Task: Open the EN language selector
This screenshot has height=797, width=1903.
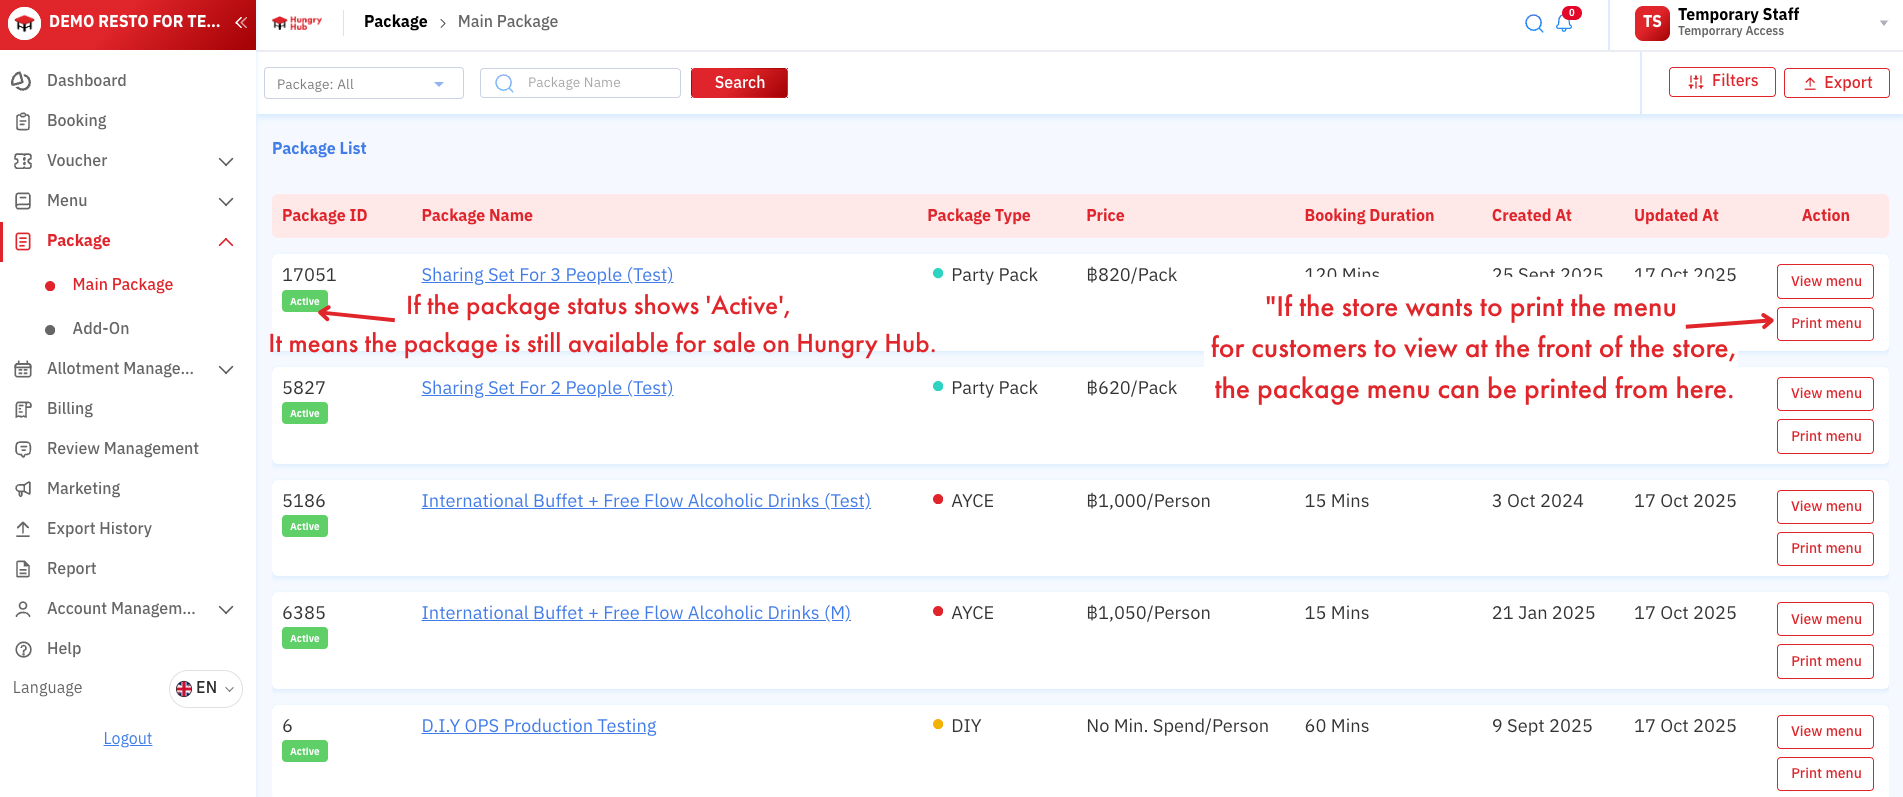Action: 206,688
